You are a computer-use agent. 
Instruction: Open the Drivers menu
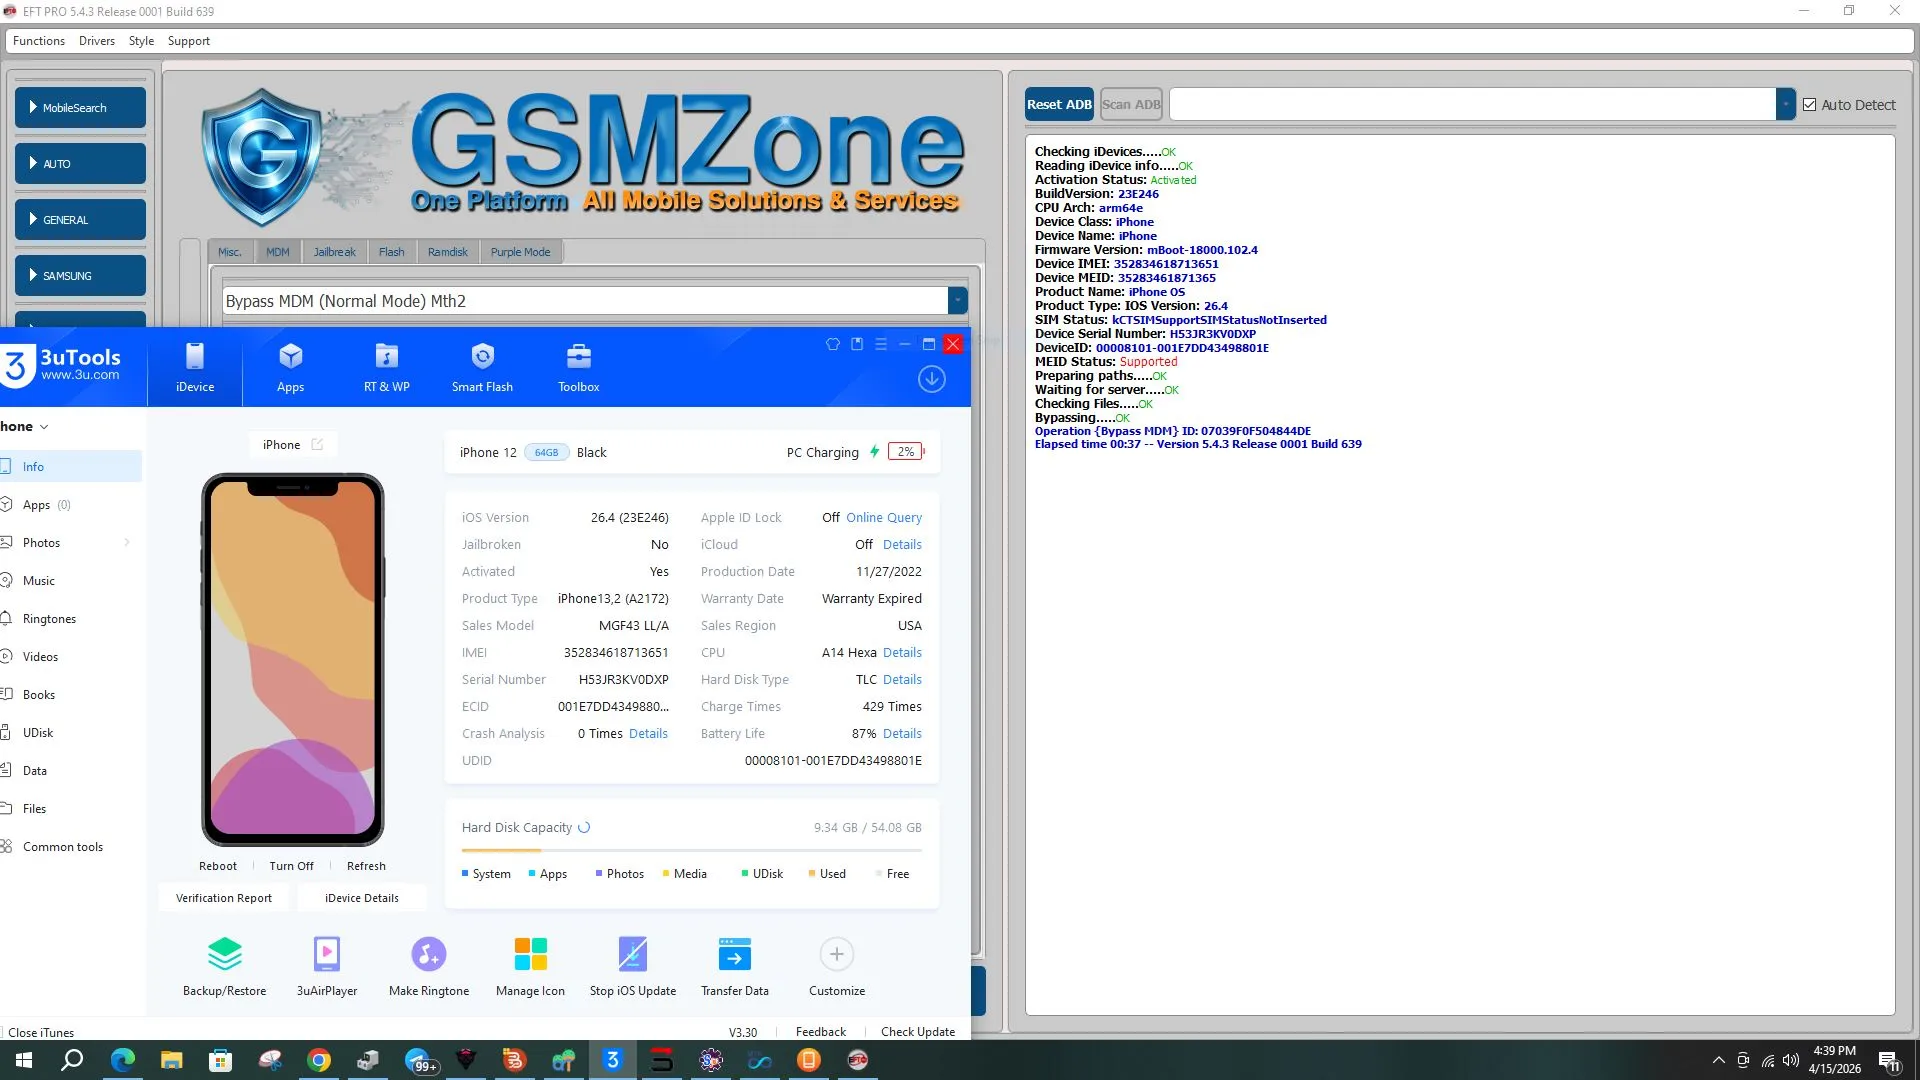(96, 41)
